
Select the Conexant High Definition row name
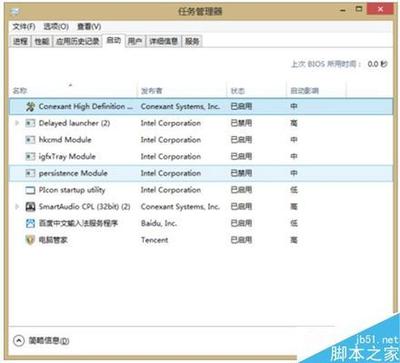(x=86, y=107)
